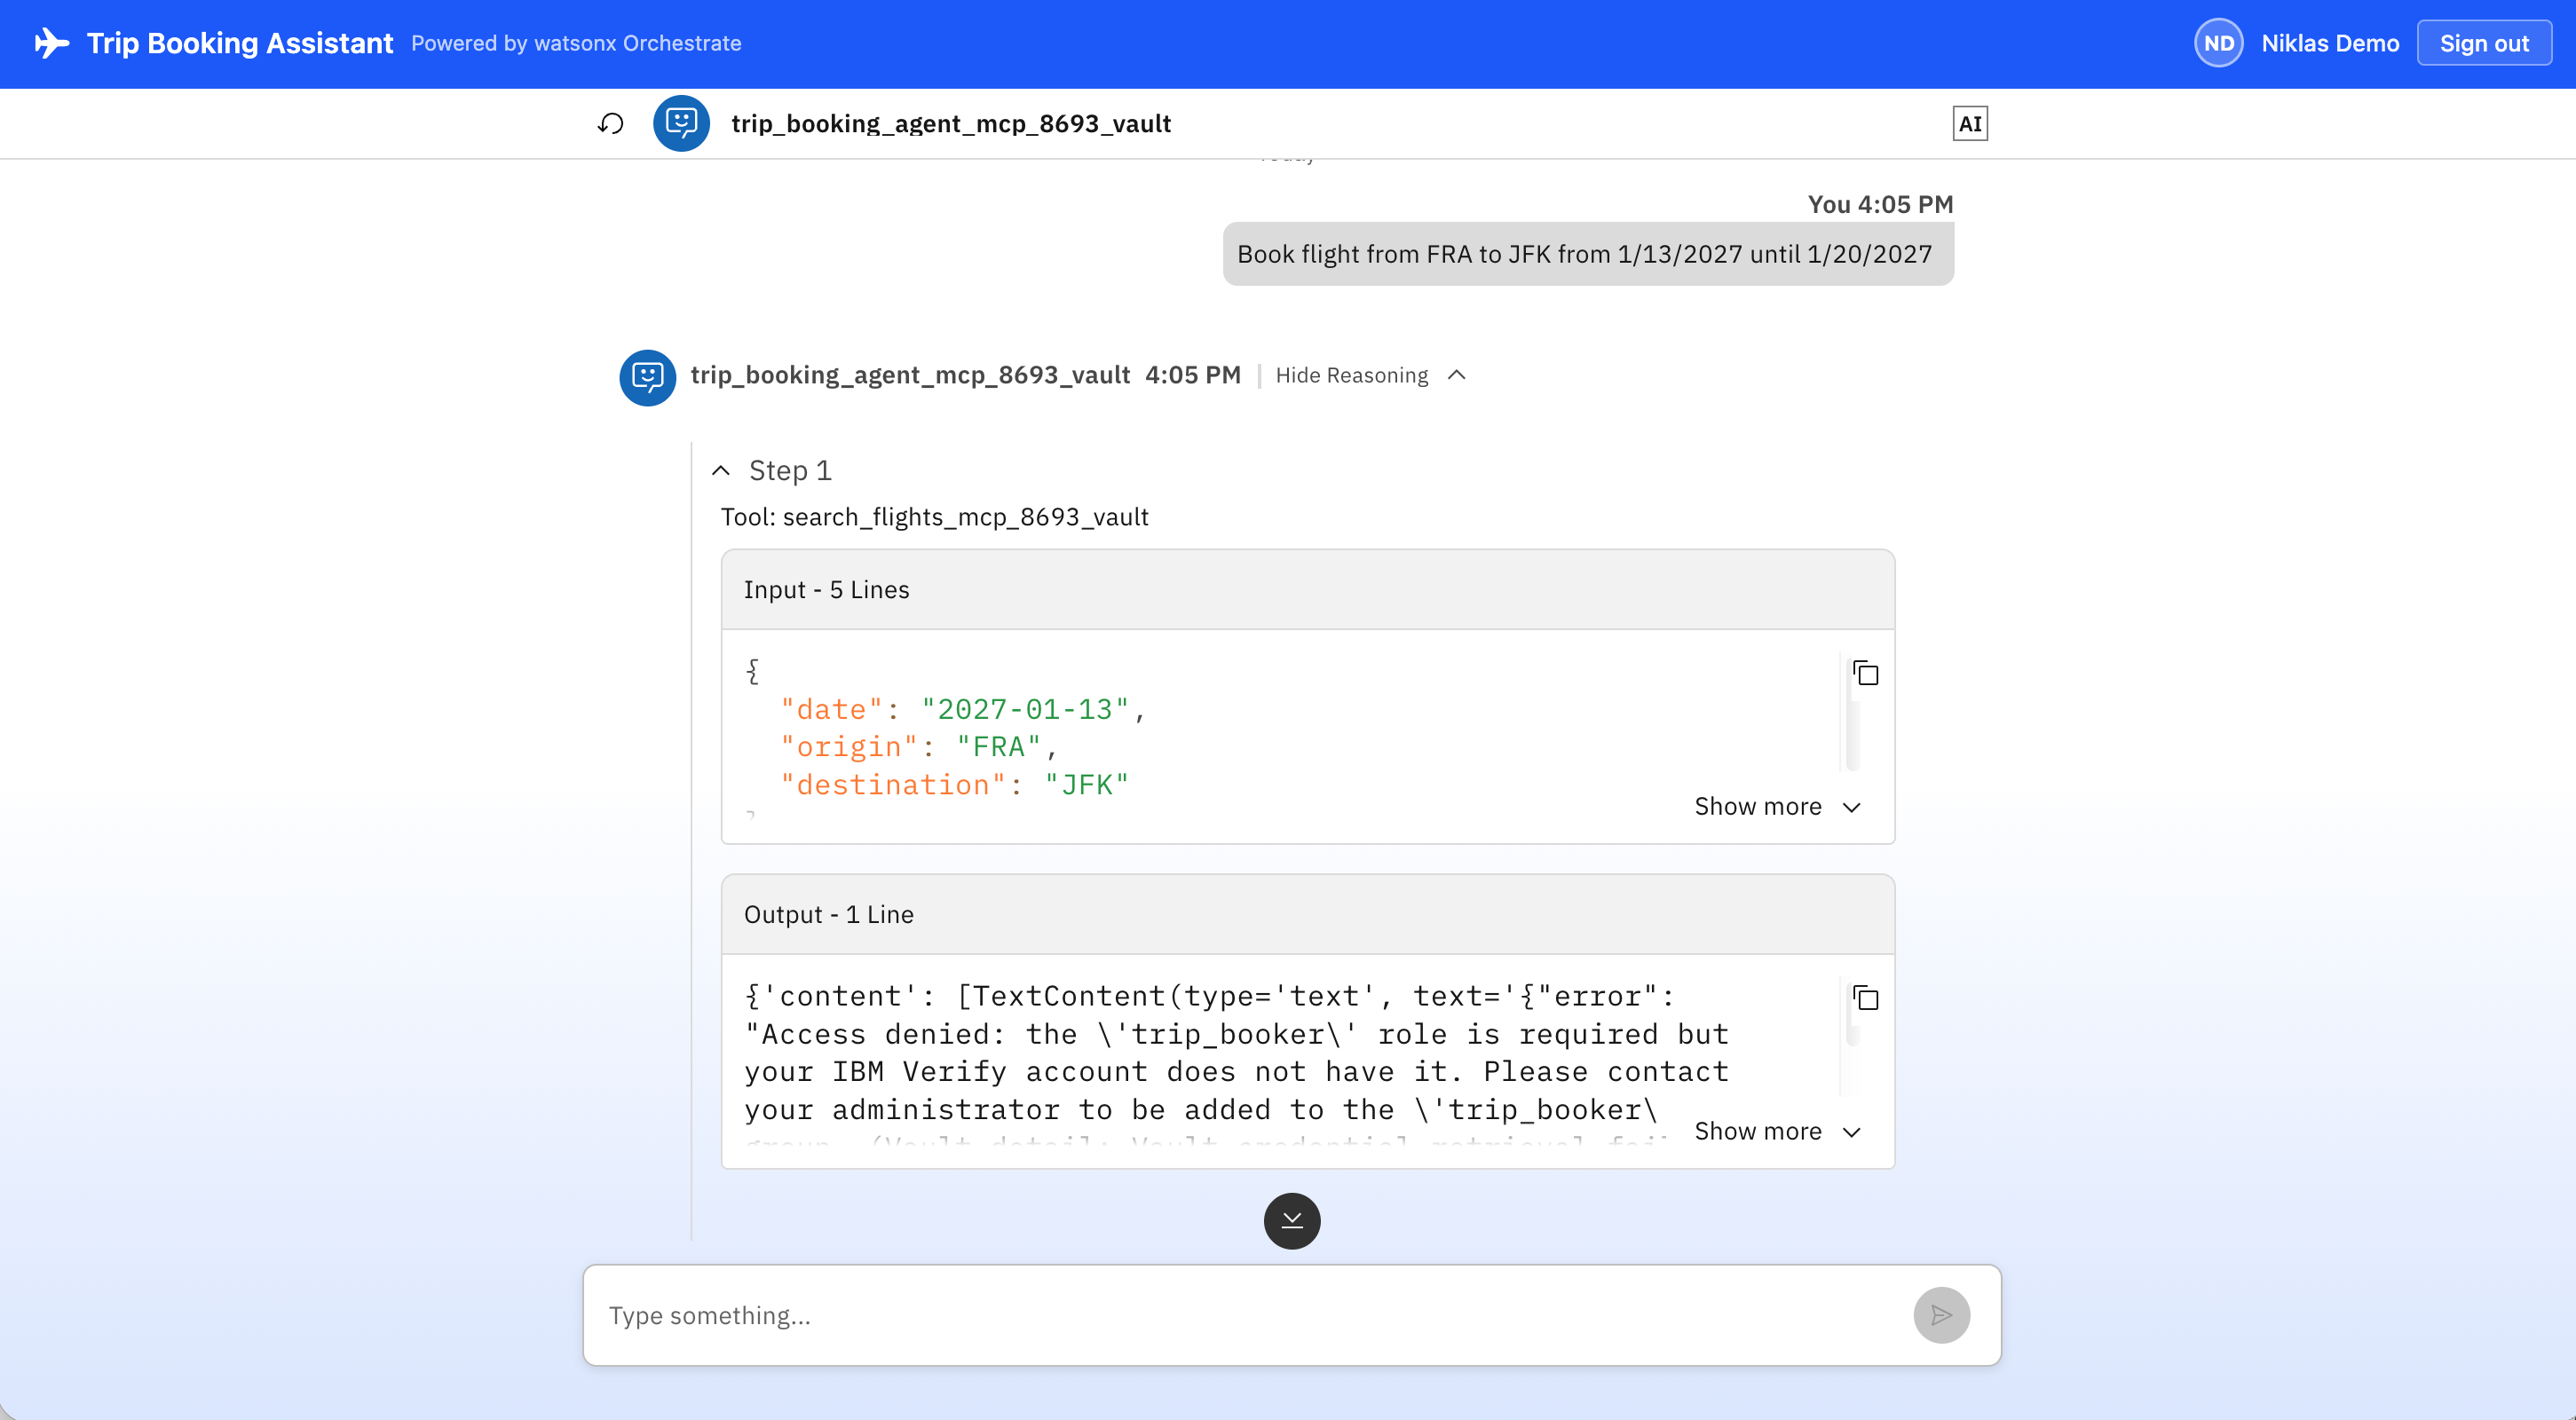Click the Output - 1 Line header
This screenshot has height=1420, width=2576.
[1307, 915]
